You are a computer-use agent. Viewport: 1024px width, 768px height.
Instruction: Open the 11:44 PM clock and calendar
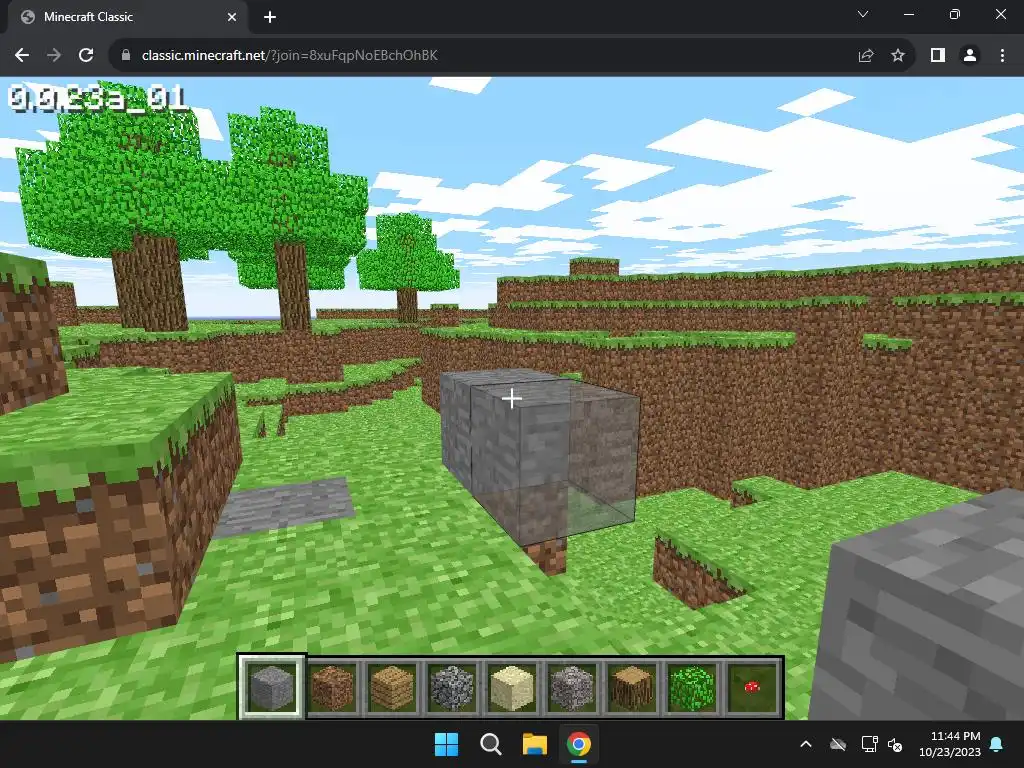(950, 744)
